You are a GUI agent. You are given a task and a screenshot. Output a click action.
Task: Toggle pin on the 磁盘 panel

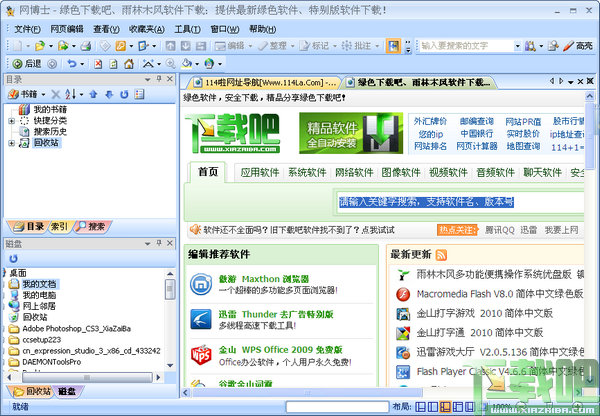(x=159, y=243)
